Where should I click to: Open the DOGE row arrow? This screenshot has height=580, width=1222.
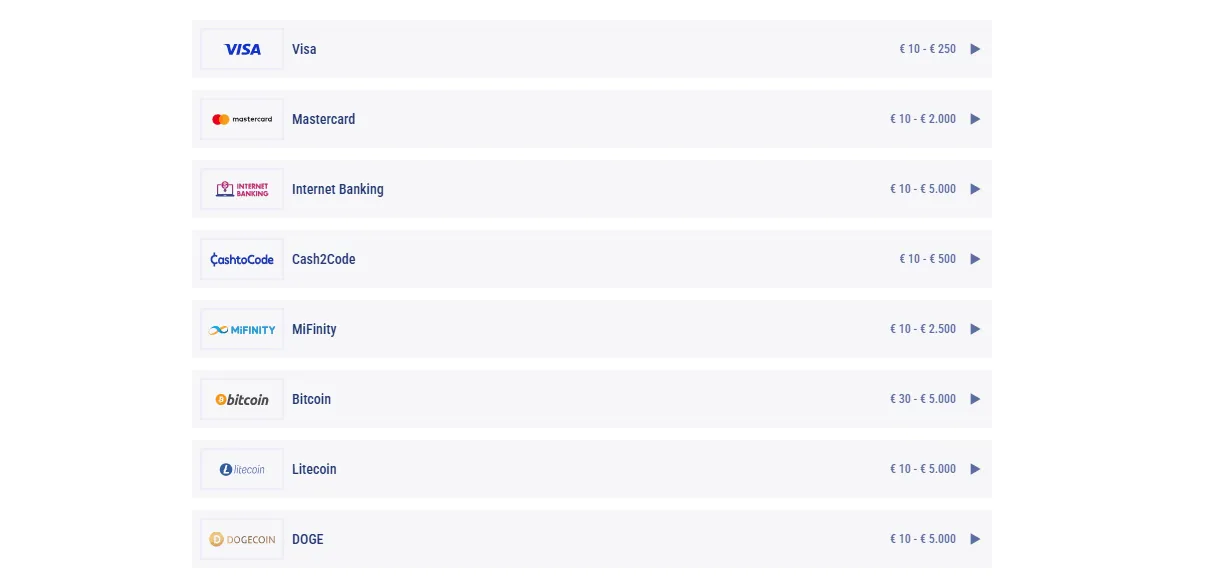975,539
